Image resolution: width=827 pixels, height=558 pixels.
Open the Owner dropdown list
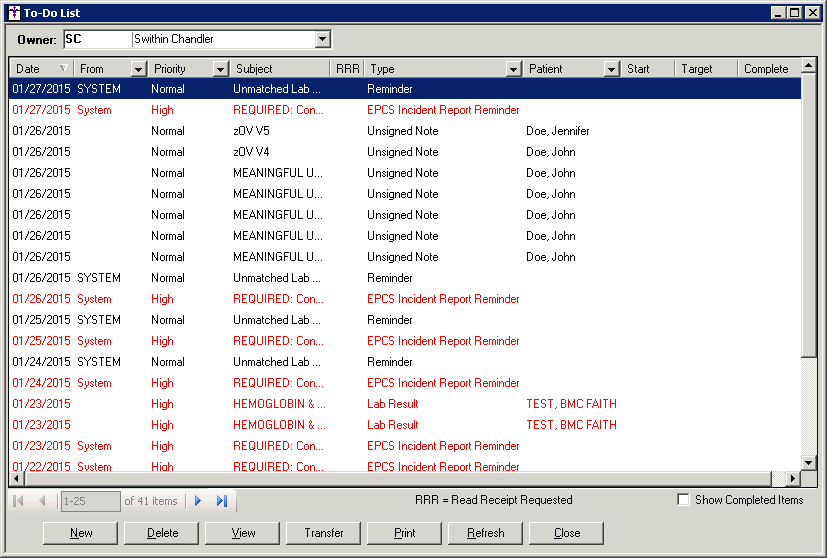(x=322, y=39)
